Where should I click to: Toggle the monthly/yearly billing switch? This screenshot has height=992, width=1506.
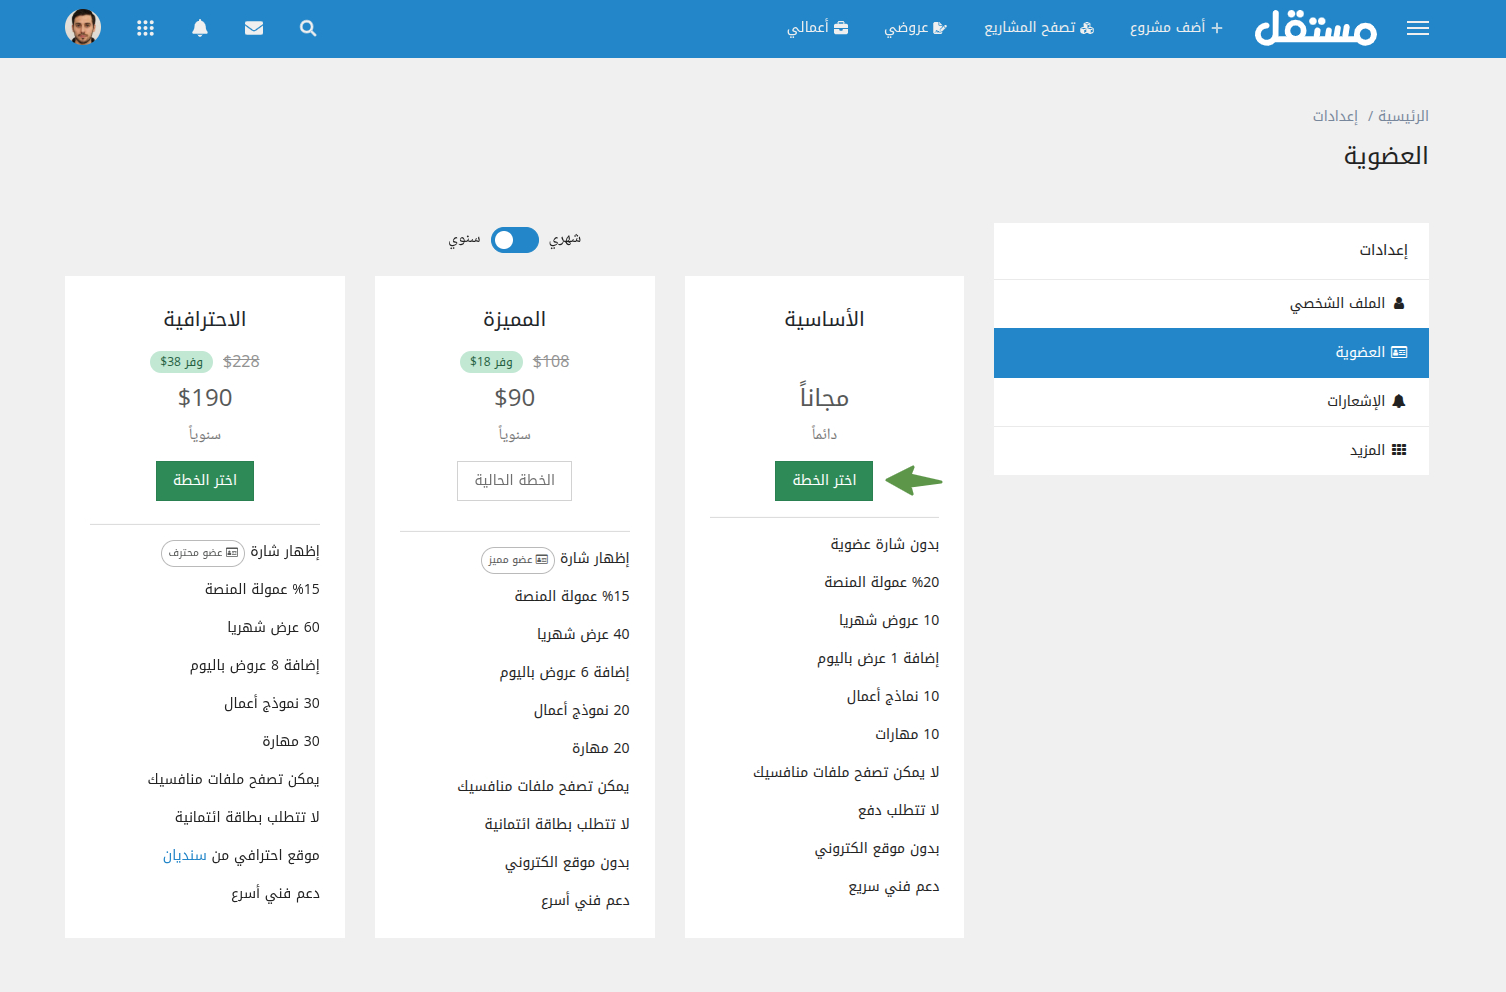point(514,240)
